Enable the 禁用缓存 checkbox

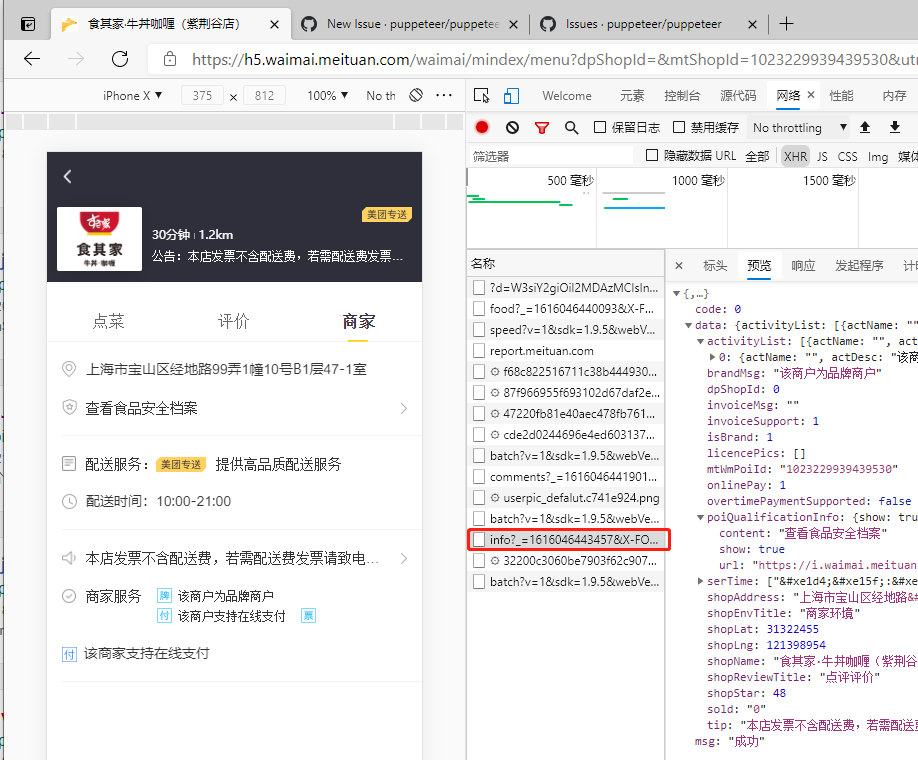[679, 127]
